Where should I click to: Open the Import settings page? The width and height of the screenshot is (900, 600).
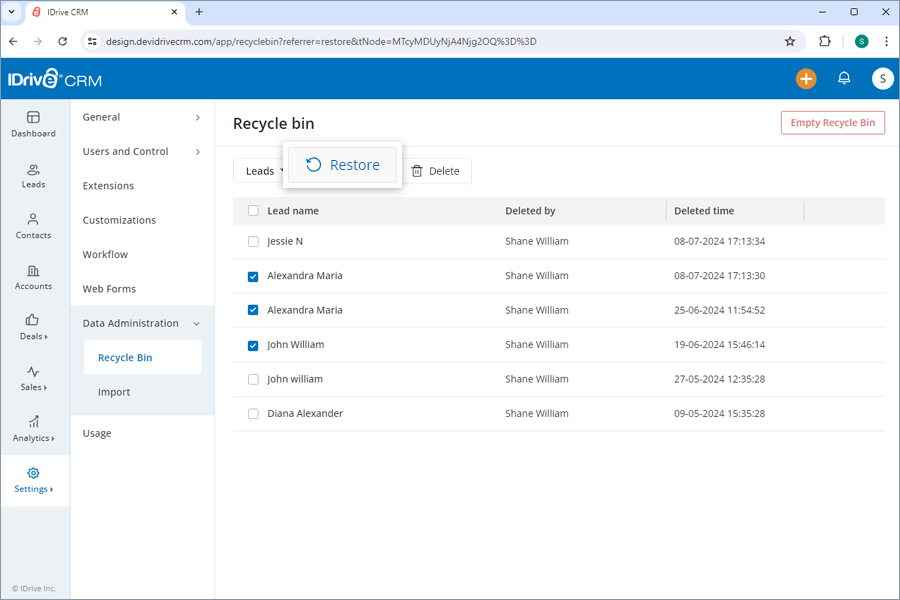(114, 392)
